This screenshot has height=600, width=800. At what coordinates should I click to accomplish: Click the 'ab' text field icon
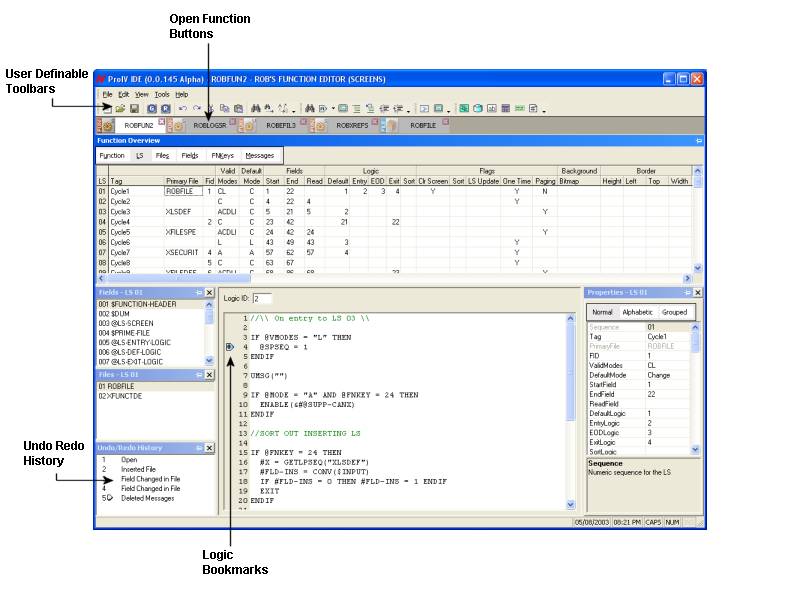point(492,109)
